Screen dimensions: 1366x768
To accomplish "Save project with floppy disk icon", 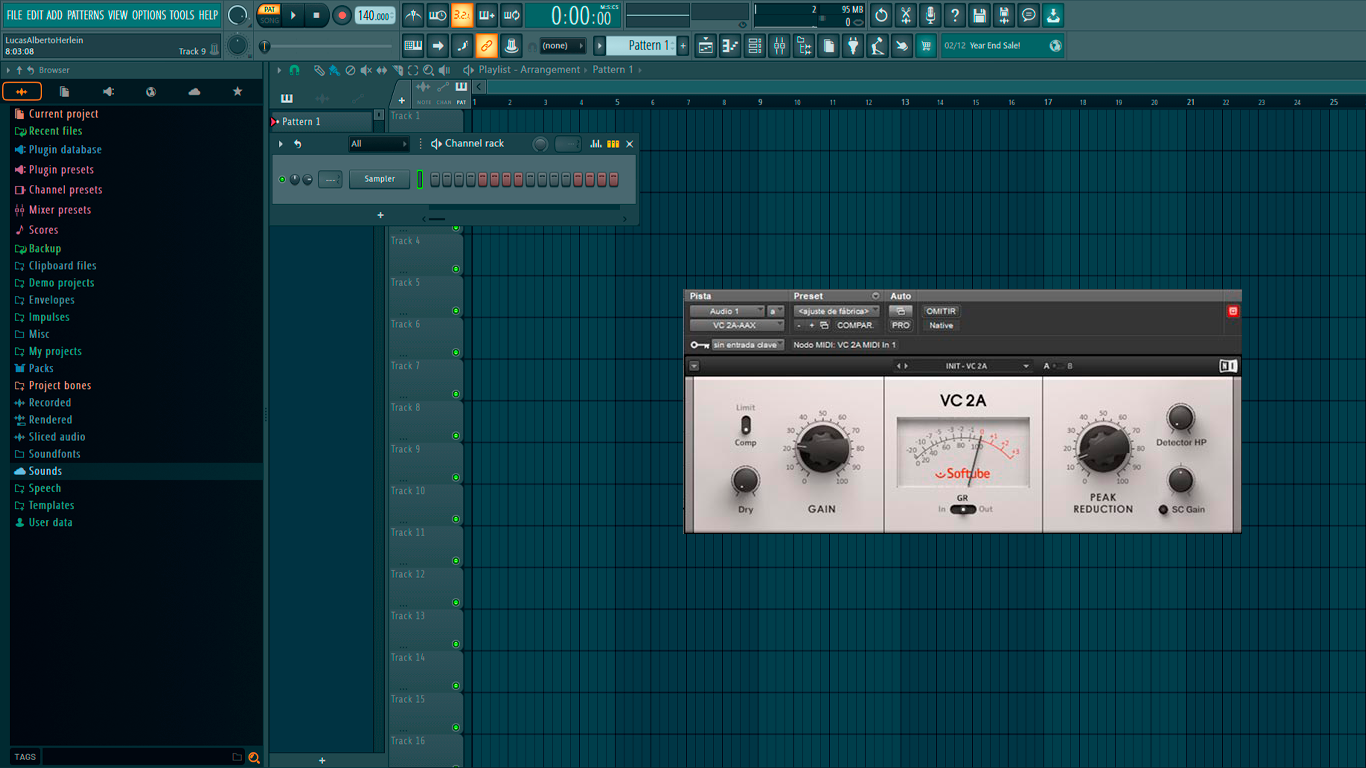I will click(x=979, y=15).
